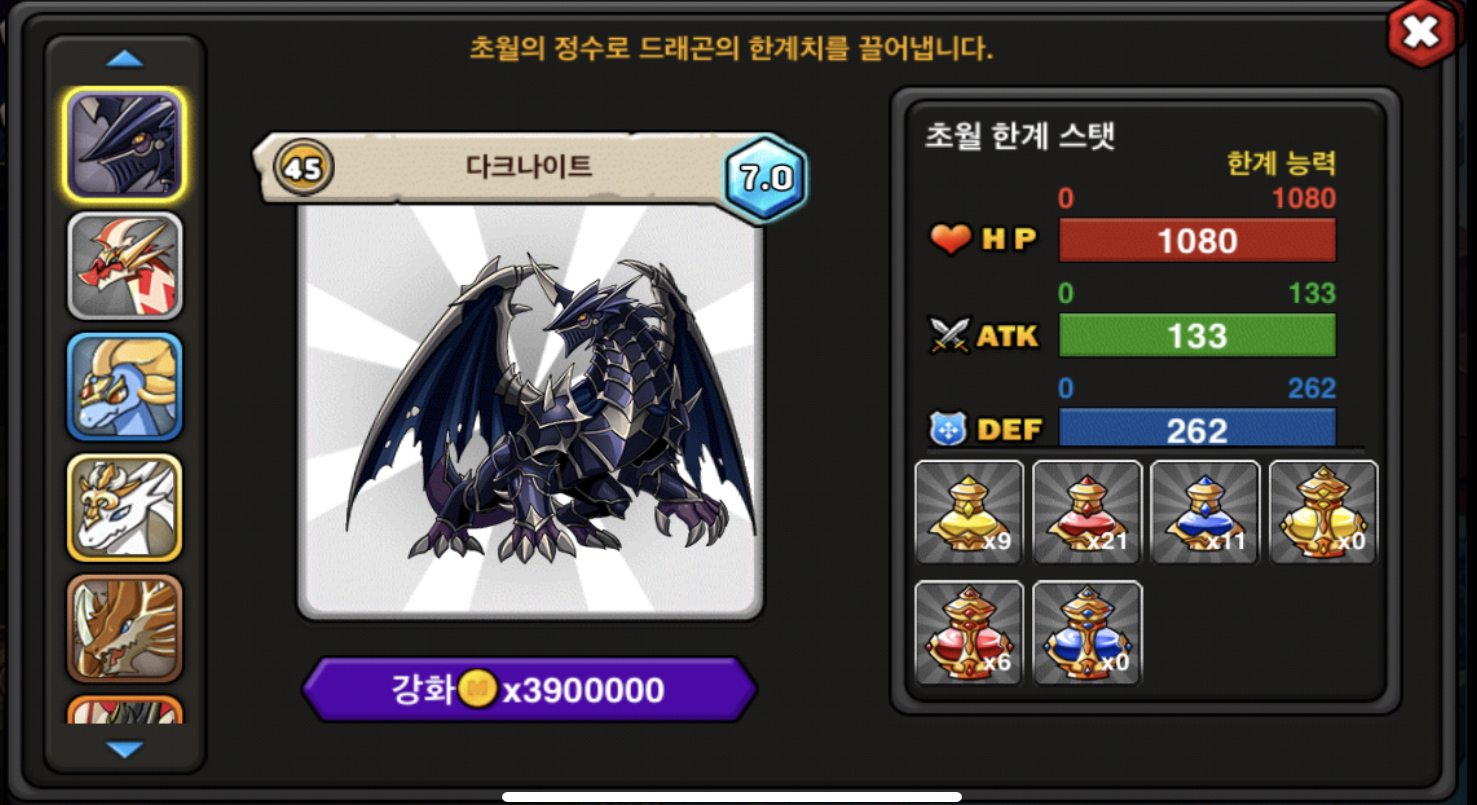Tap the 강화 upgrade button costing 3900000
This screenshot has height=805, width=1477.
[529, 690]
